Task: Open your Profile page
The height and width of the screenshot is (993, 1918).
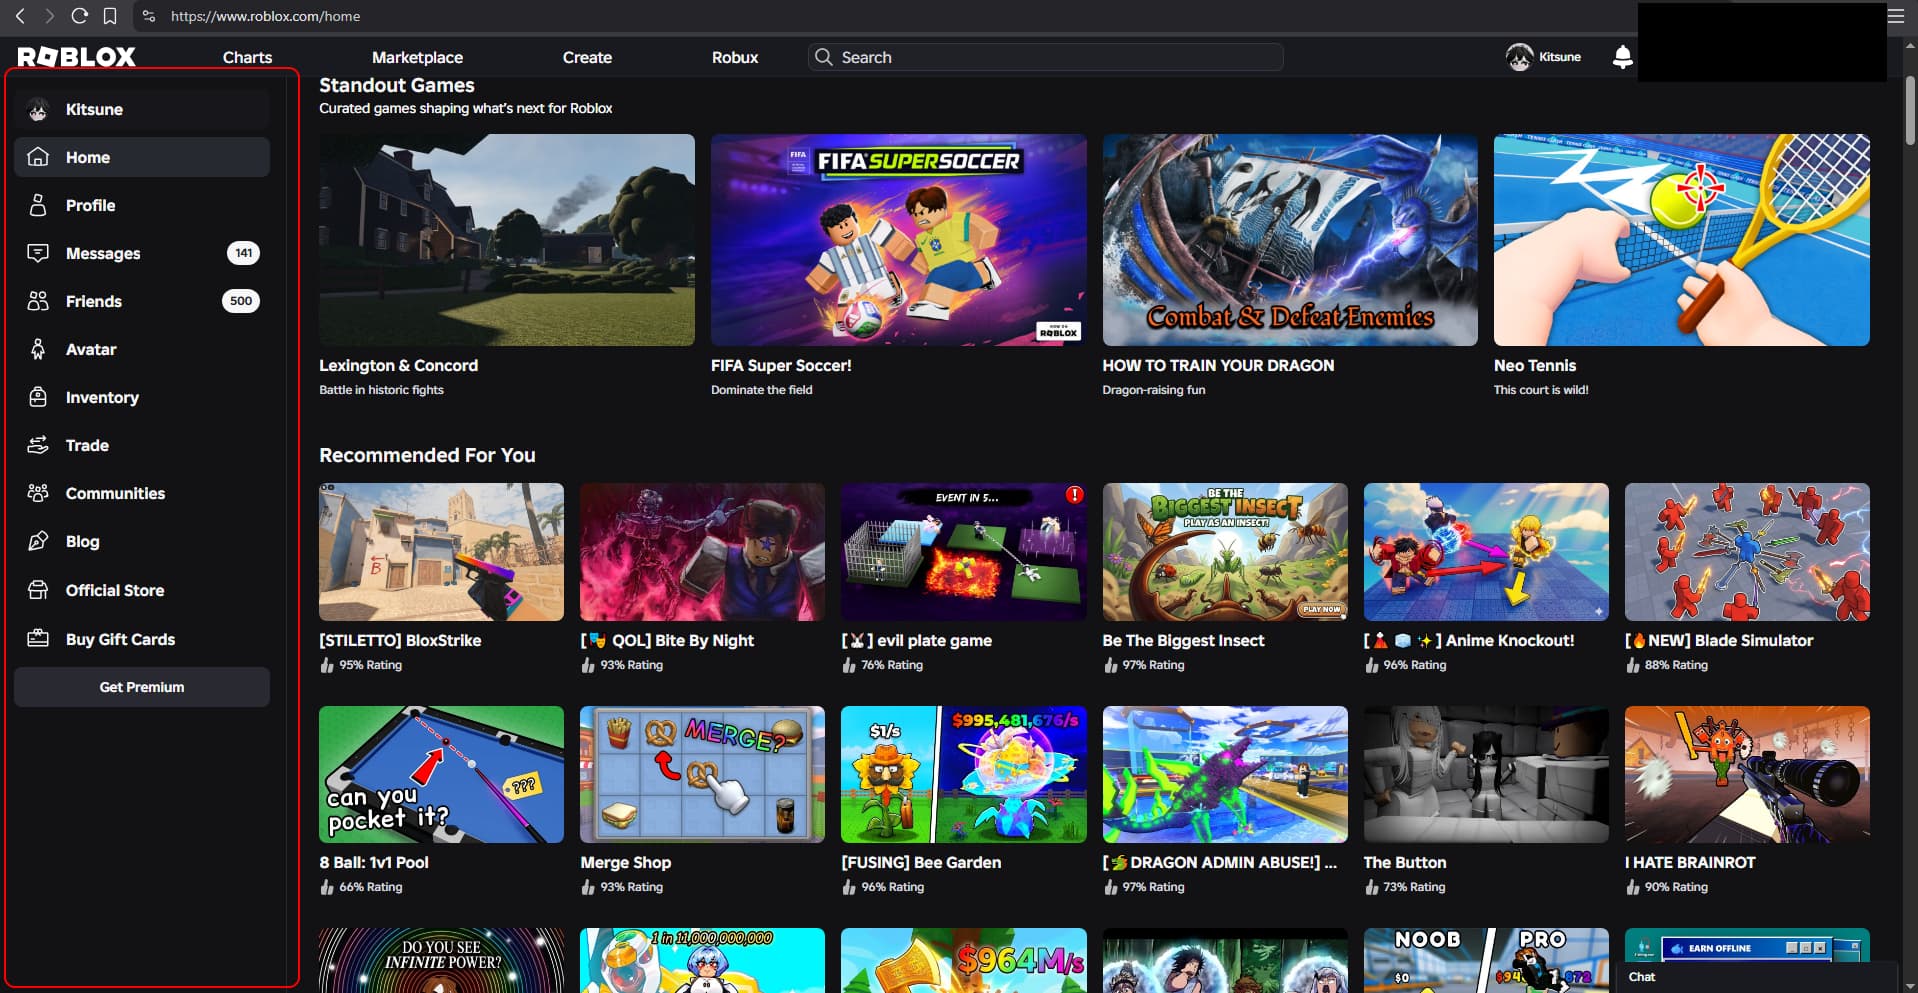Action: point(90,205)
